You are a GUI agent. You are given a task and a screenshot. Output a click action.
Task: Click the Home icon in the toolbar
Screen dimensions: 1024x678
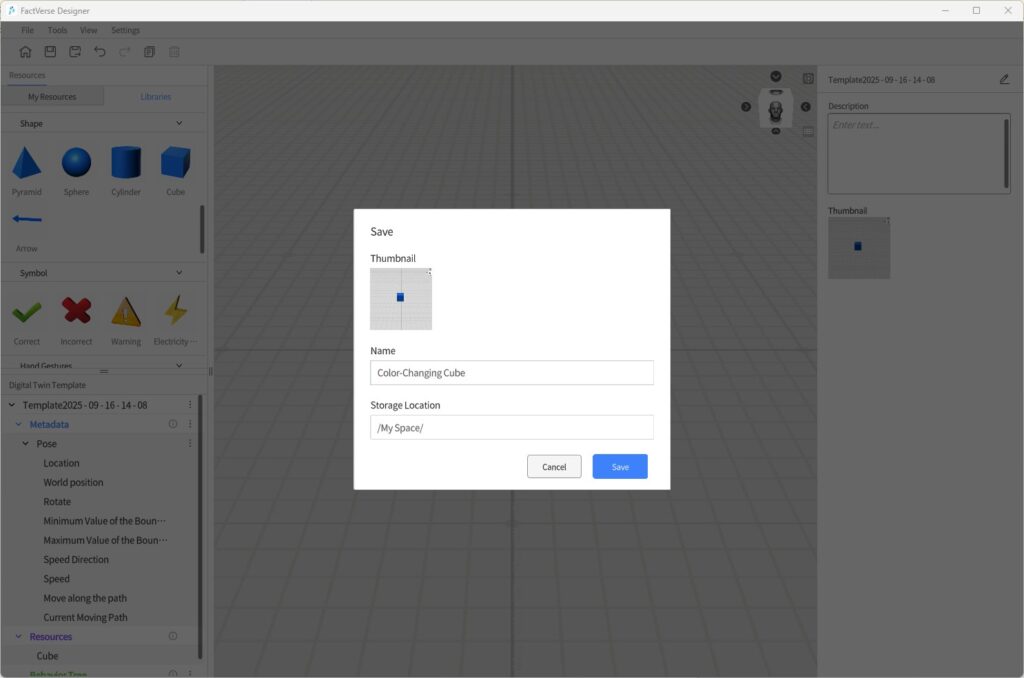pyautogui.click(x=26, y=52)
